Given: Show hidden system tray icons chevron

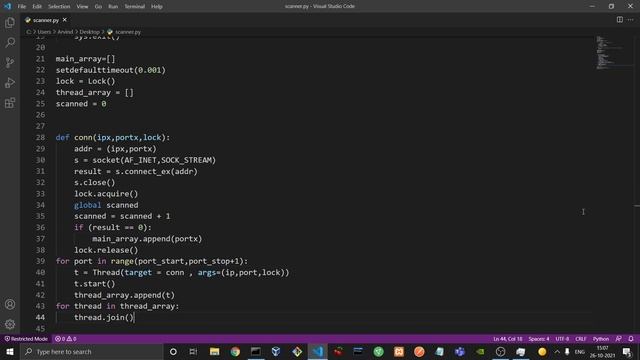Looking at the screenshot, I should point(557,351).
